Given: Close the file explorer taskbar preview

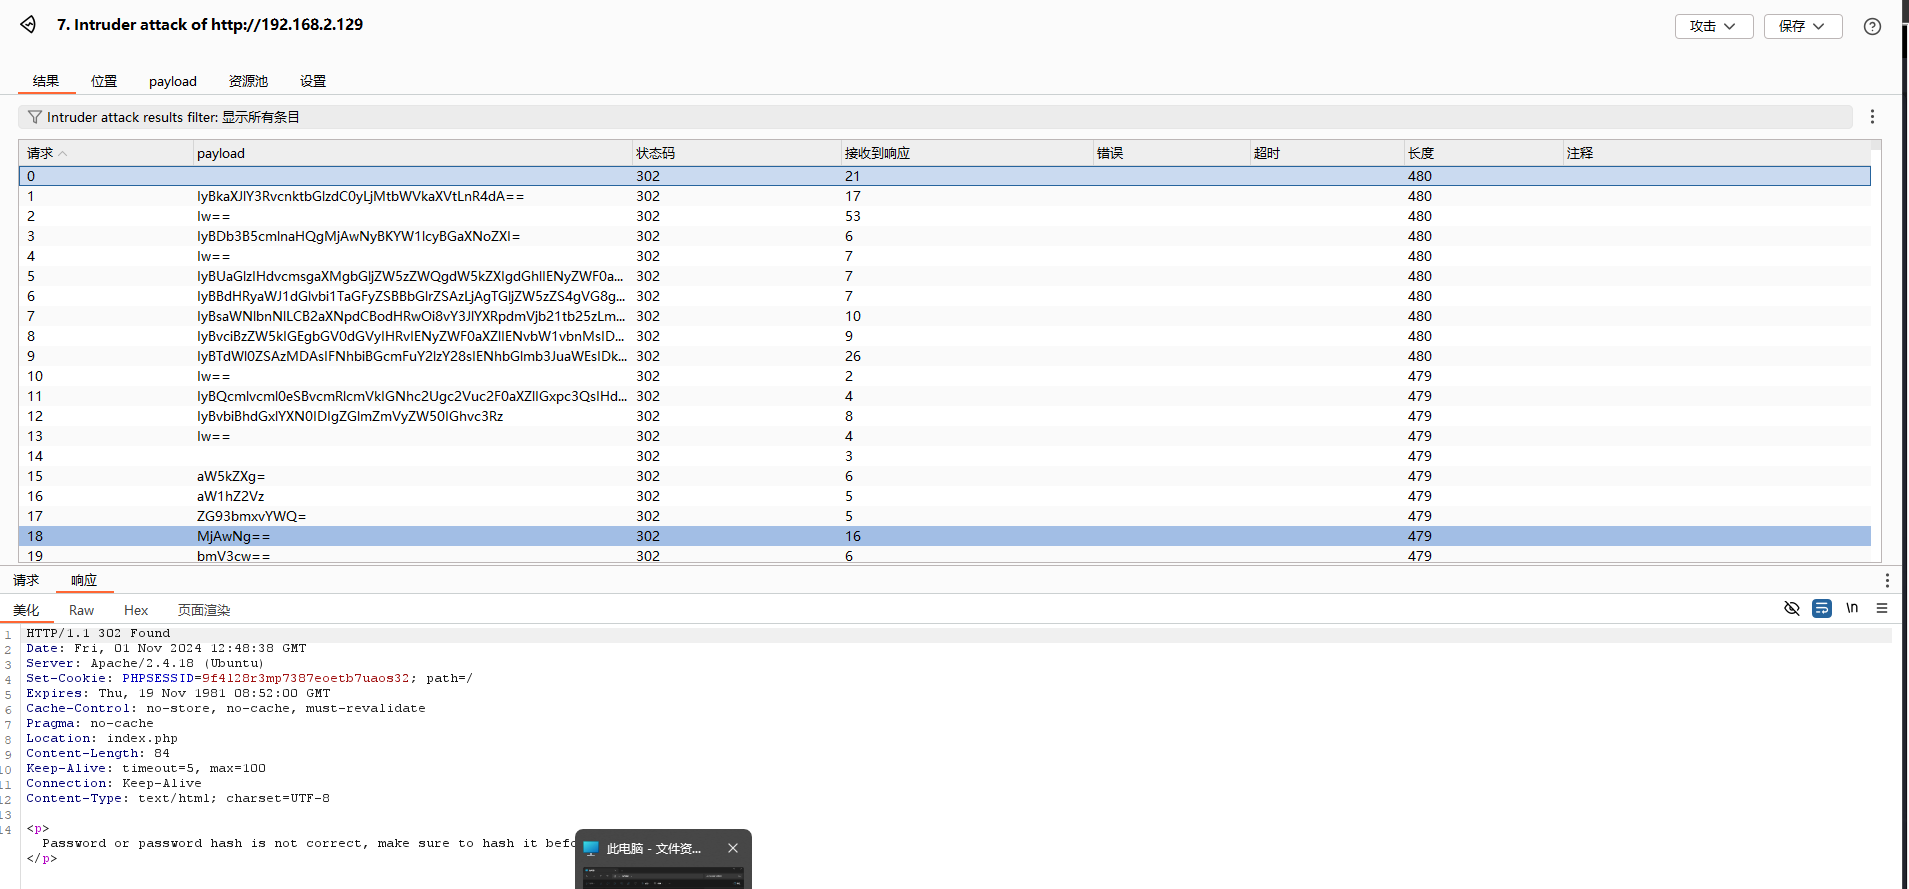Looking at the screenshot, I should pos(733,848).
